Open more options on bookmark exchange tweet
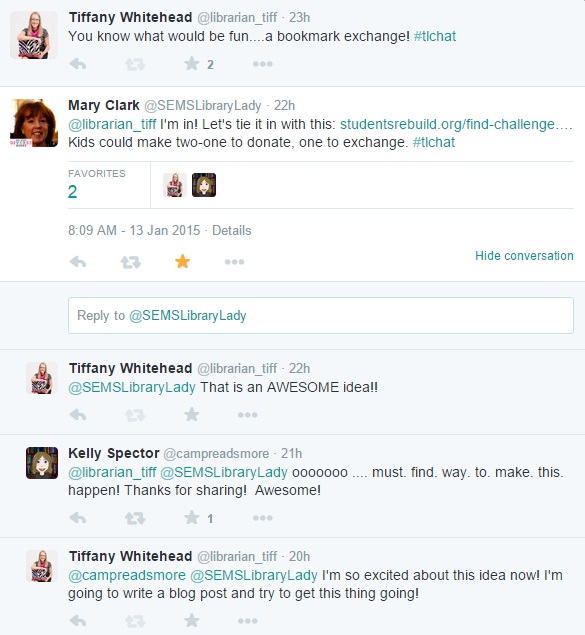 pyautogui.click(x=263, y=64)
